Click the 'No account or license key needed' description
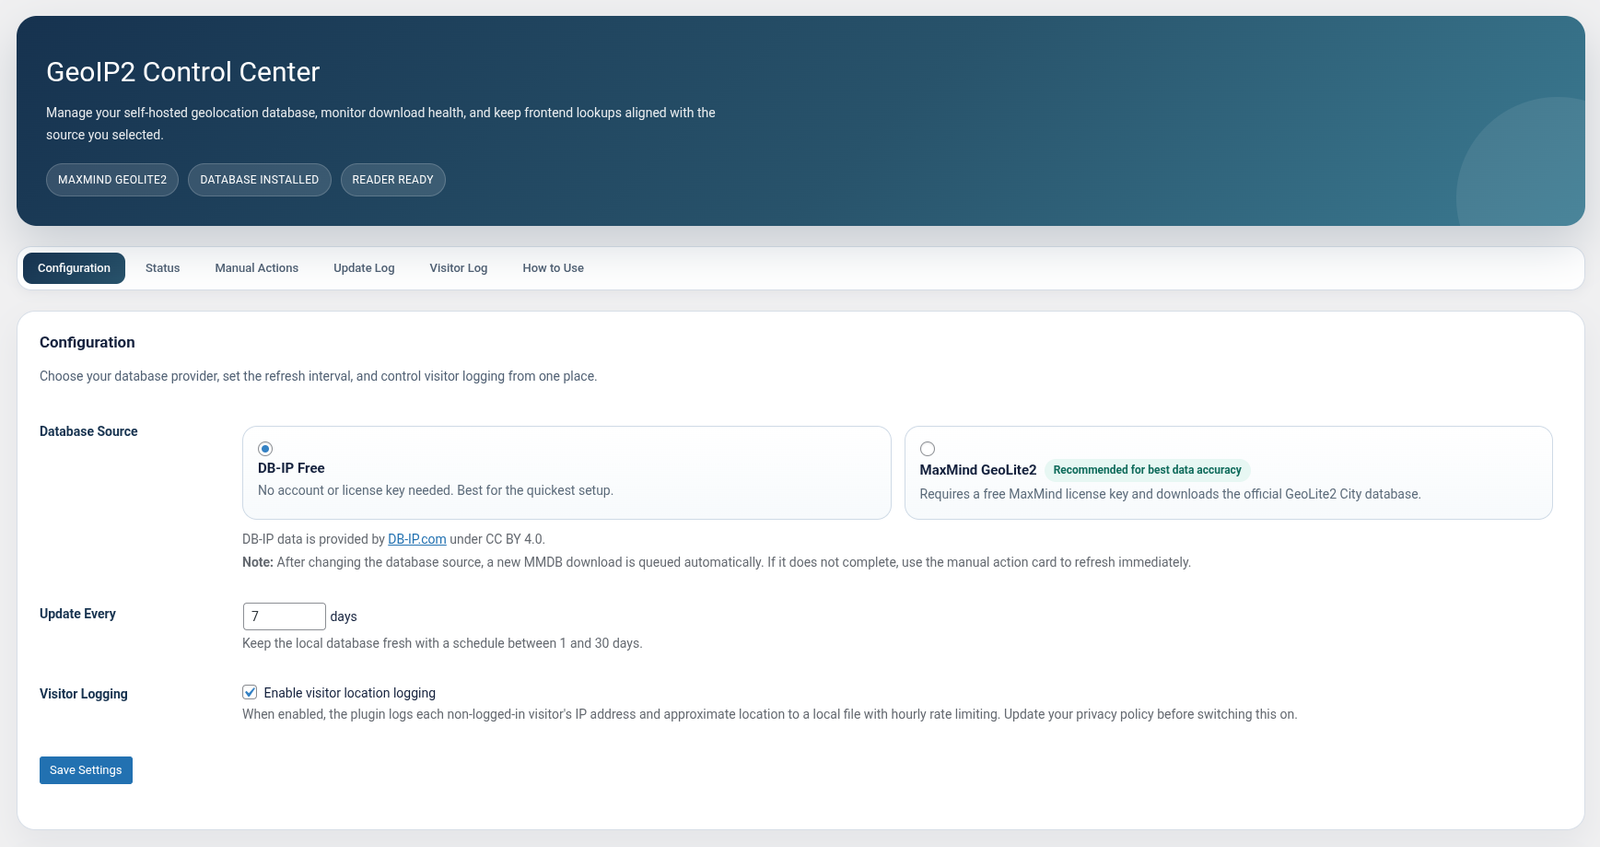1600x847 pixels. [435, 490]
